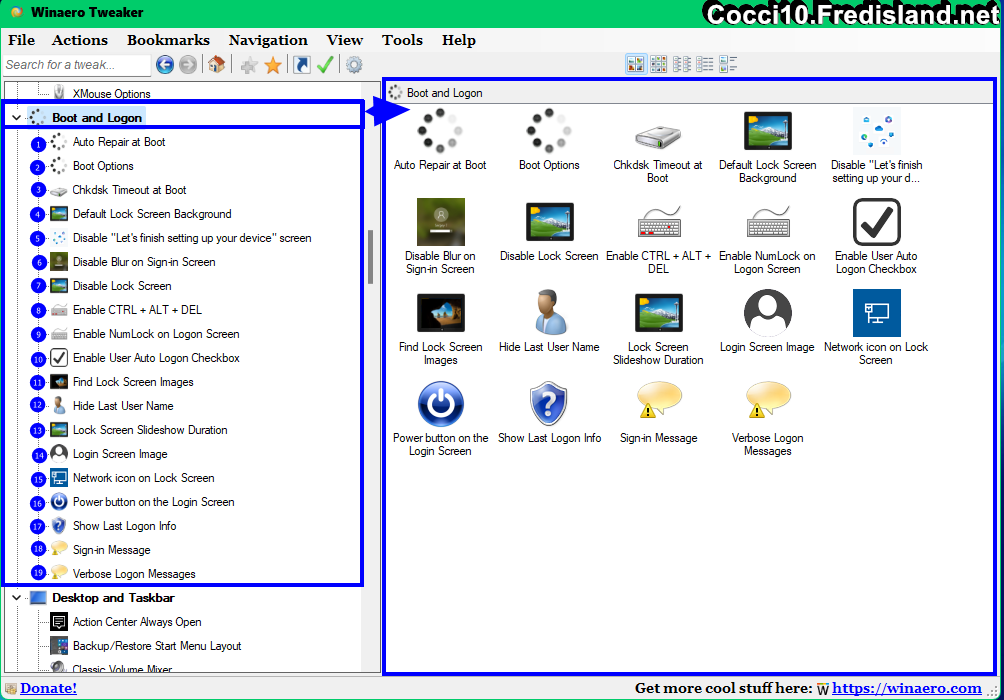Select Boot Options in the tree
The image size is (1004, 700).
(x=103, y=166)
